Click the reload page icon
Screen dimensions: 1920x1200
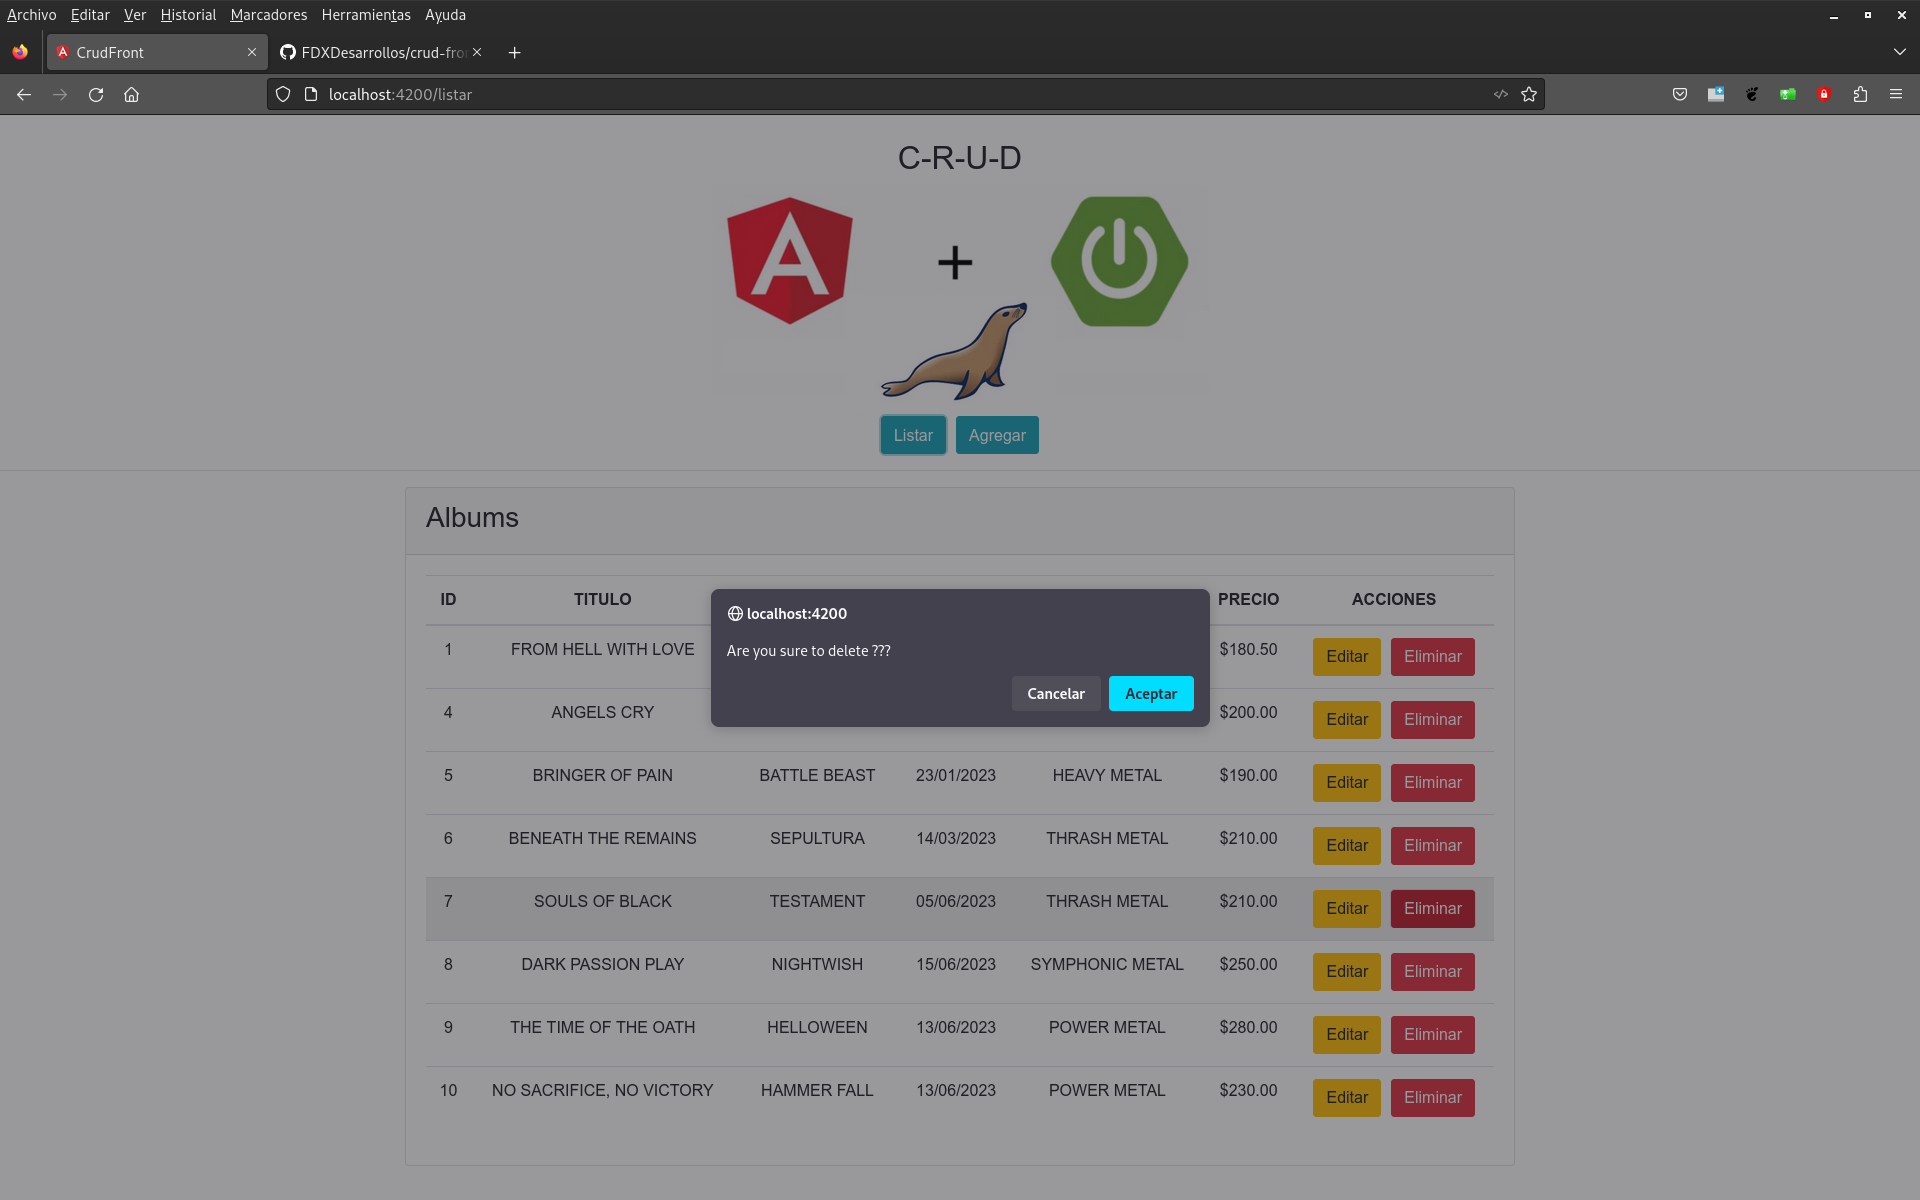point(96,94)
